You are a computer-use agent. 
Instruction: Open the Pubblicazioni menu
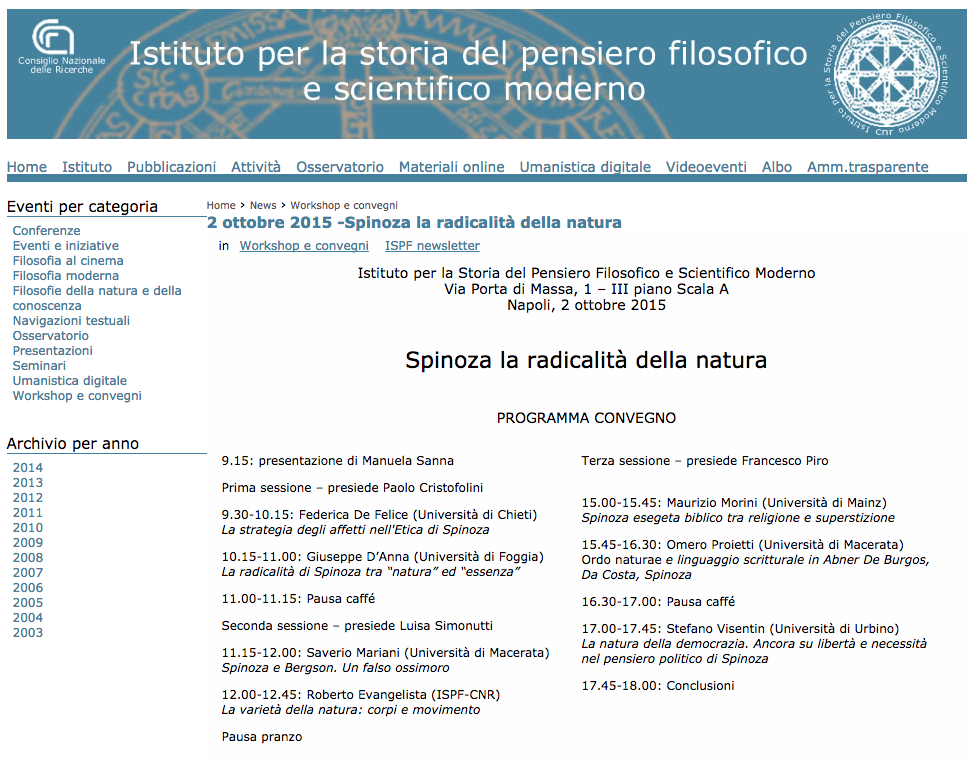click(171, 167)
